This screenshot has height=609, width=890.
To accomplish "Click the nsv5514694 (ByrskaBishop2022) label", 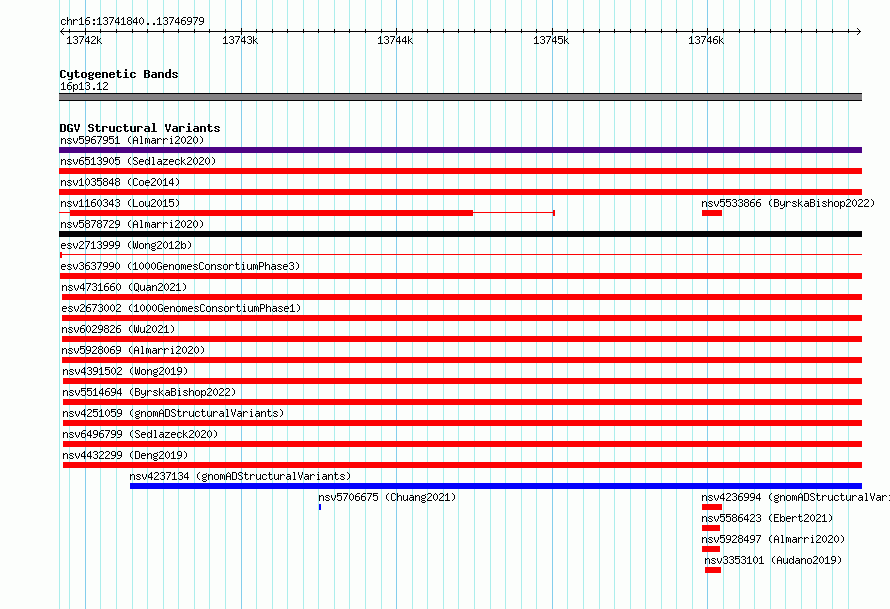I will tap(149, 392).
